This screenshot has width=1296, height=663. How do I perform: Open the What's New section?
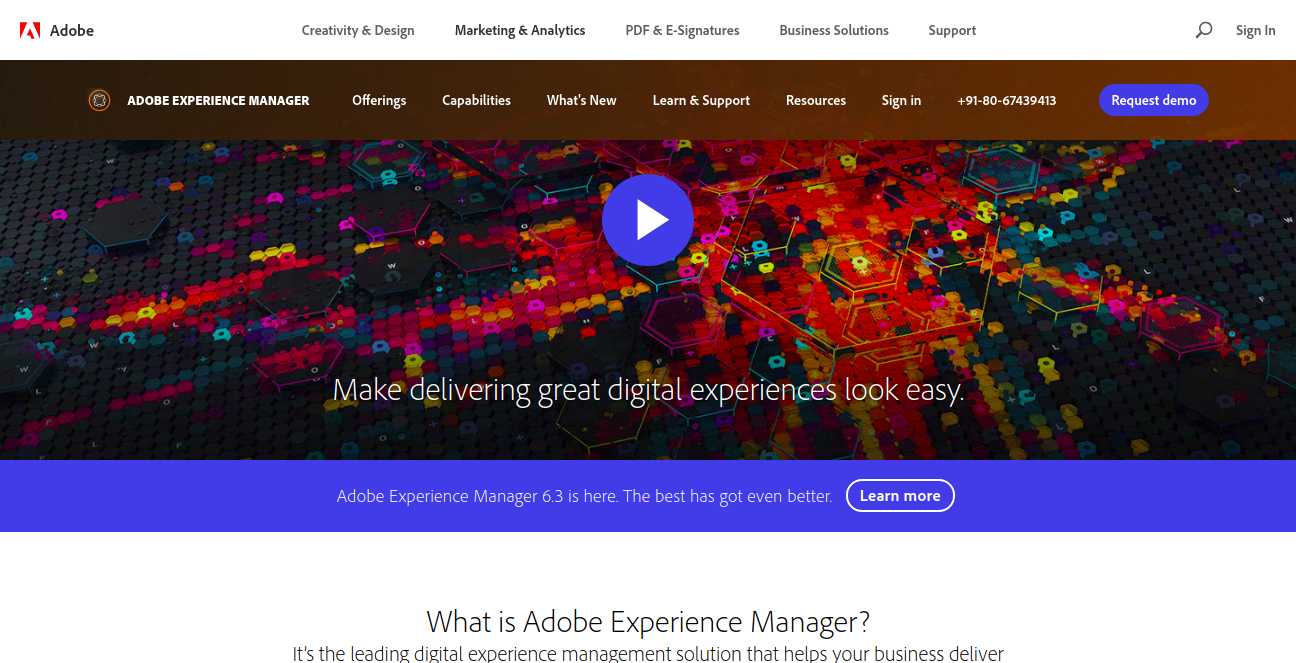point(581,100)
